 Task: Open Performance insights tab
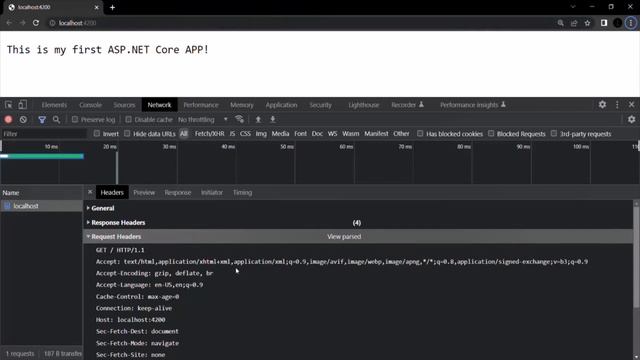473,105
